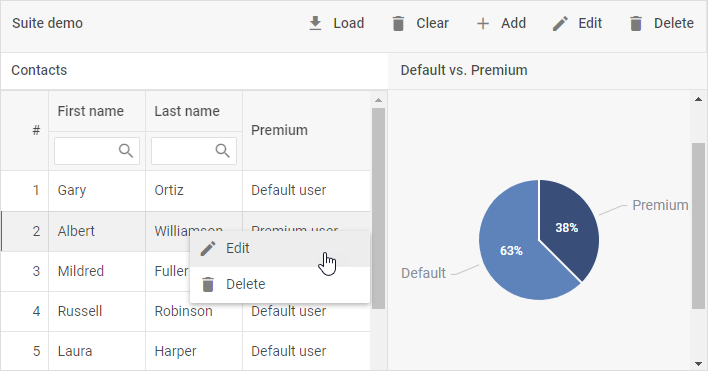708x371 pixels.
Task: Select the Laura cell
Action: 97,351
